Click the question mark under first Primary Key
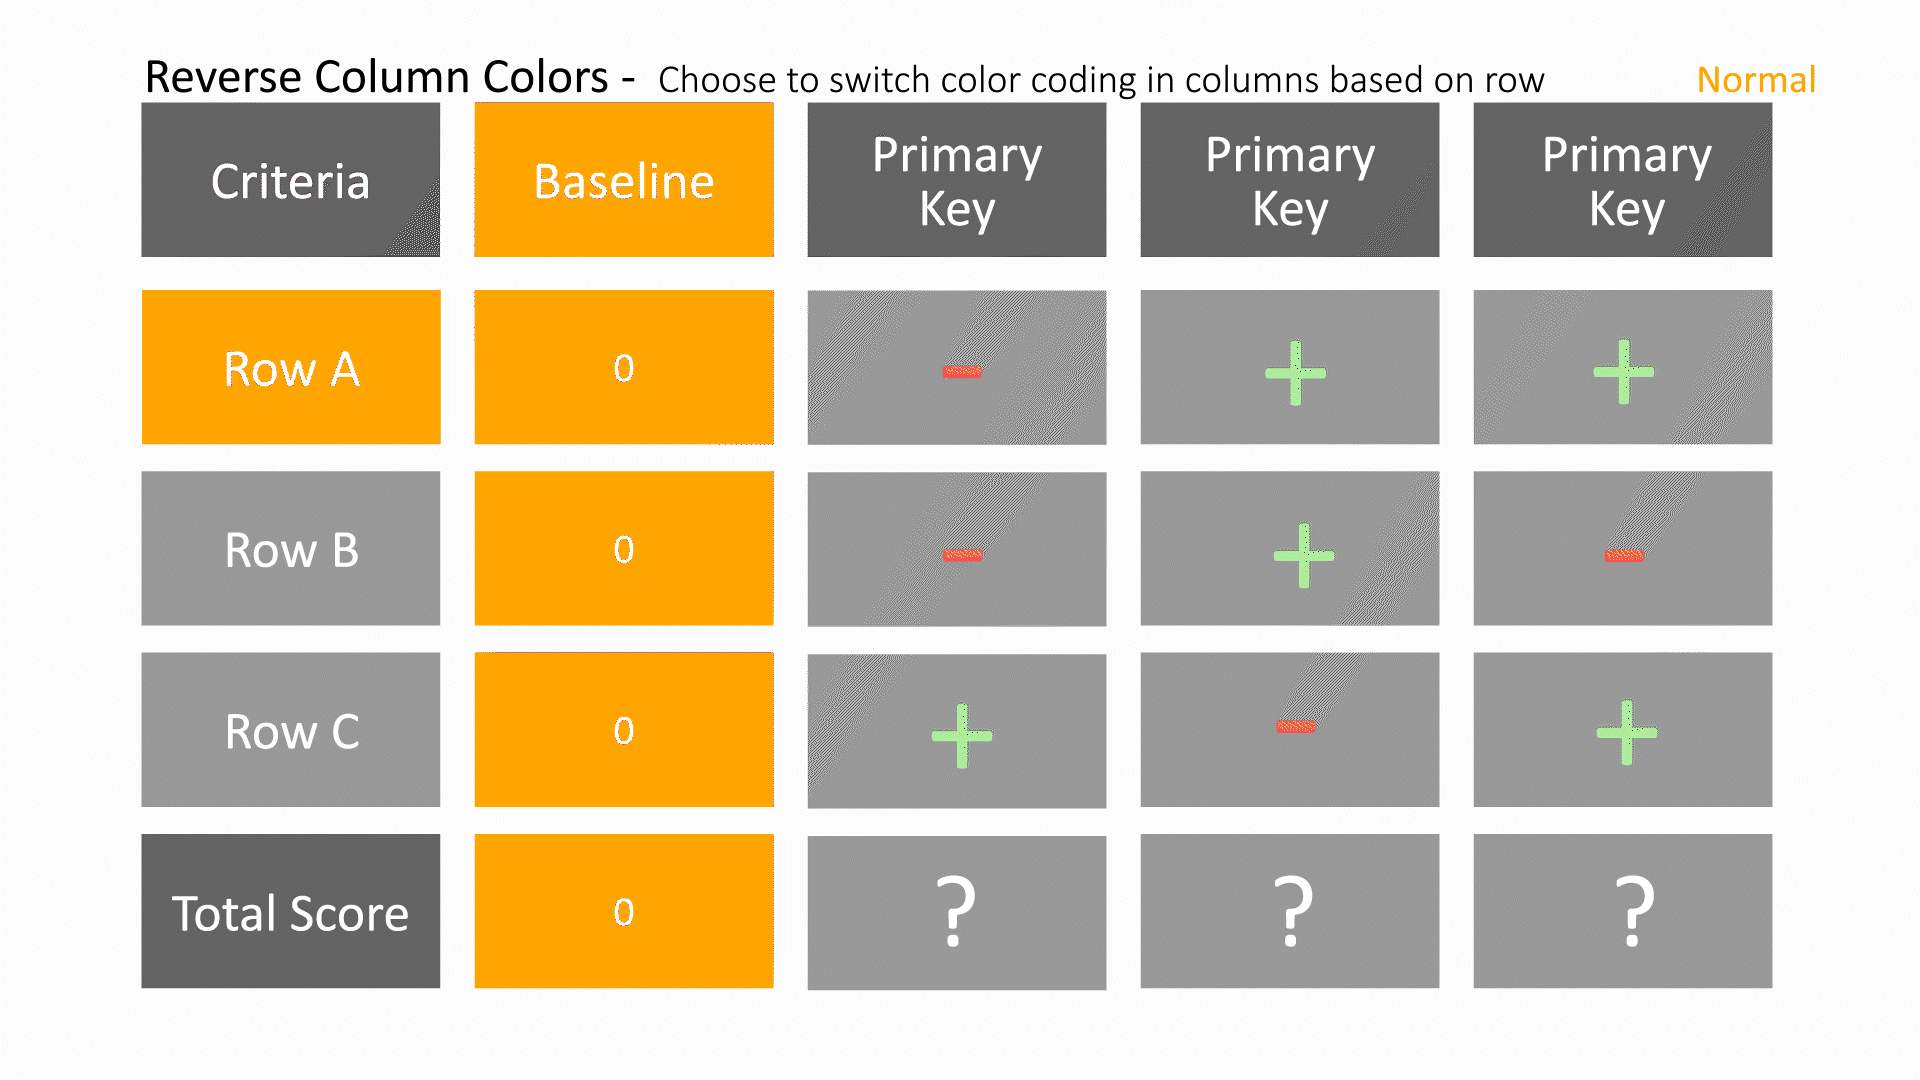The width and height of the screenshot is (1920, 1080). (x=956, y=911)
